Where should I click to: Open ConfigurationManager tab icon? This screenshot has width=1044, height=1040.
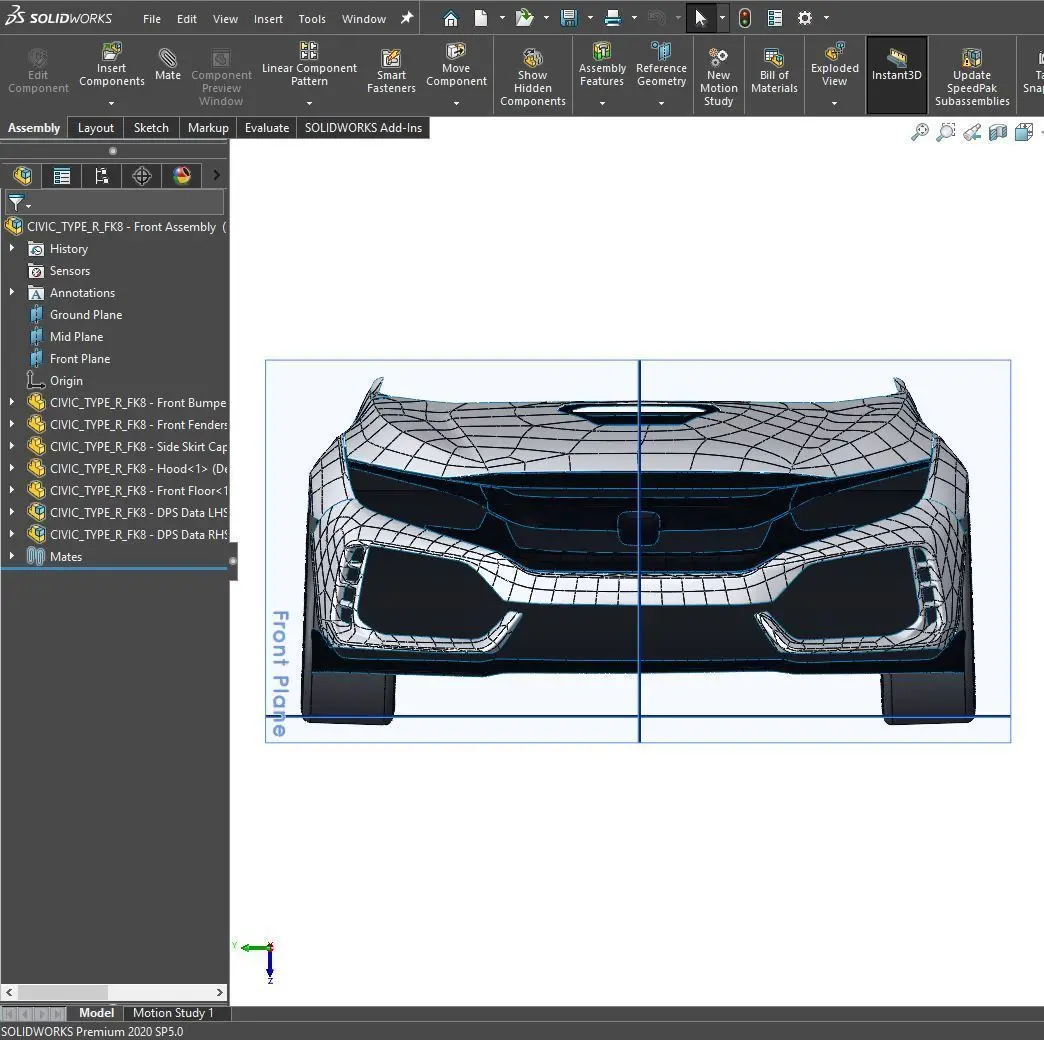pos(102,176)
